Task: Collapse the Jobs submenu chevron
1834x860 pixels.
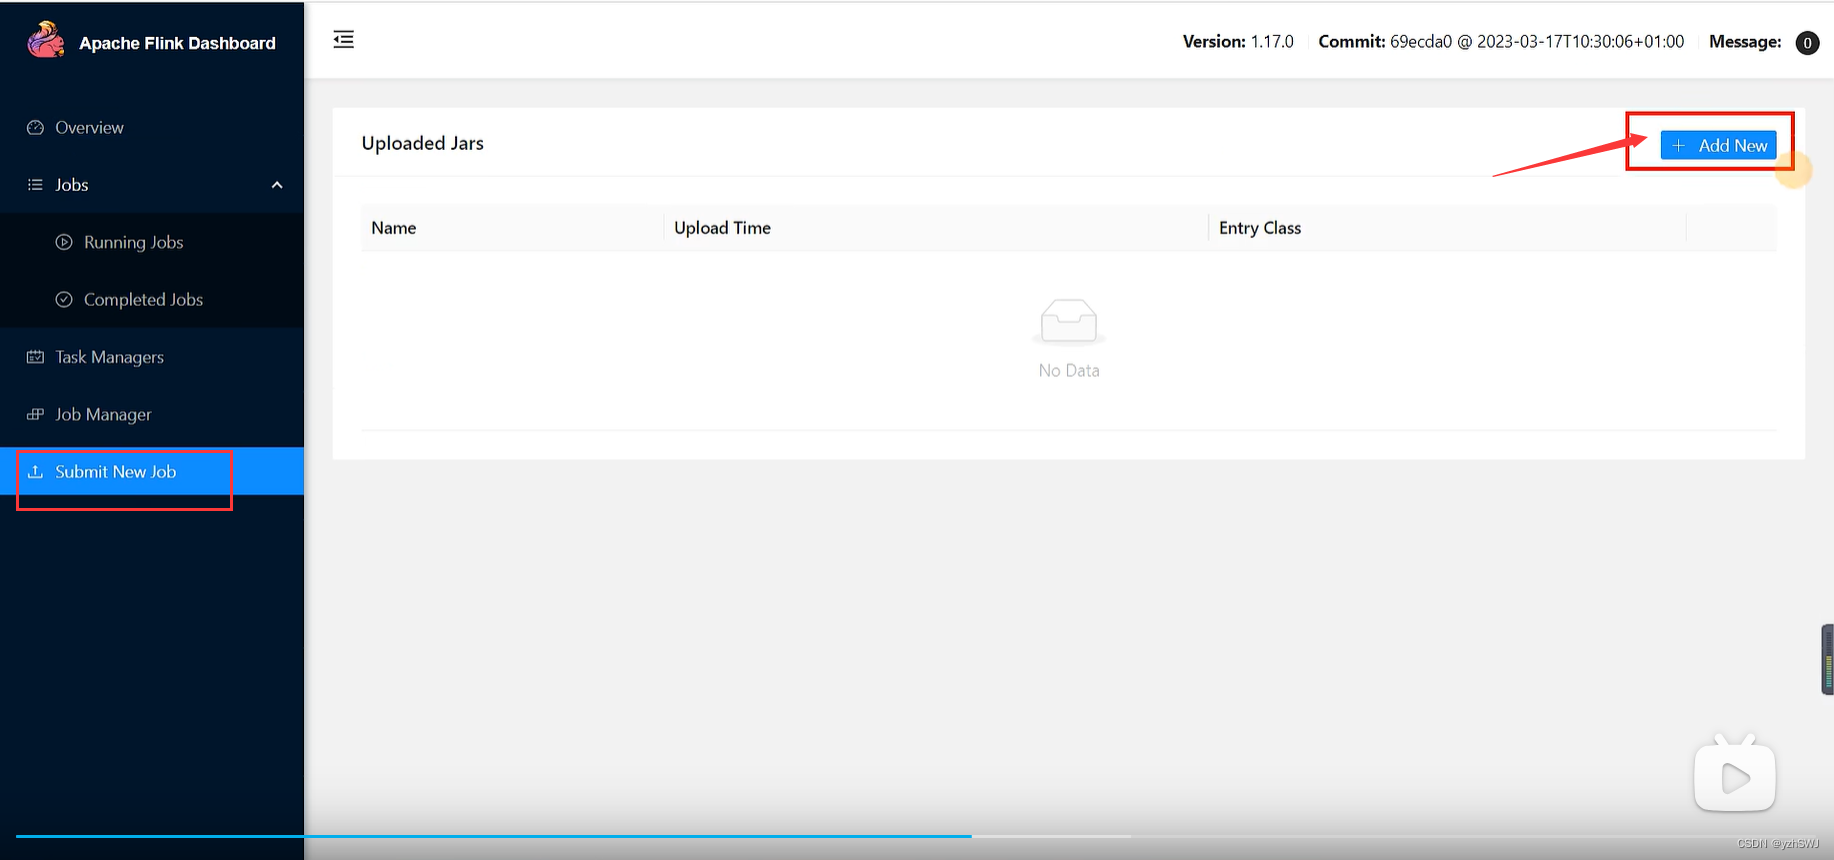Action: (277, 185)
